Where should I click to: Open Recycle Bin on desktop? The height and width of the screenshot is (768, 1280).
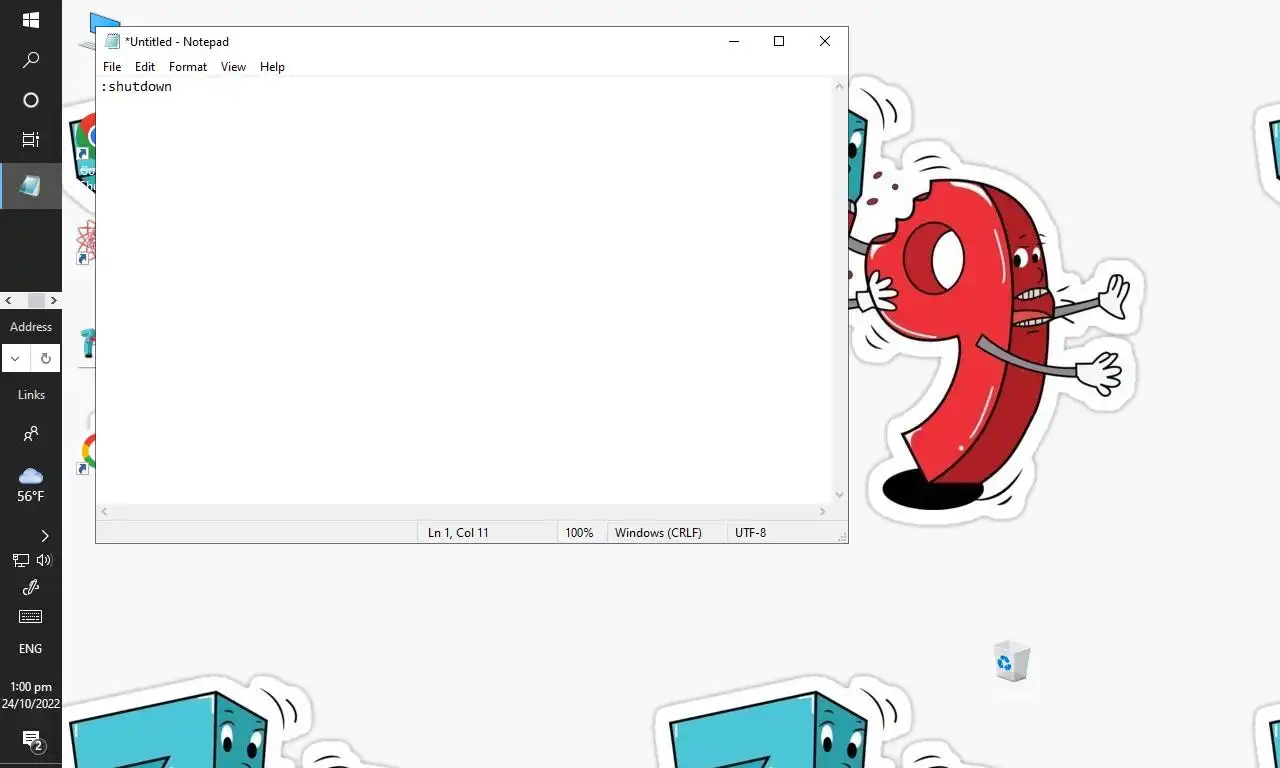coord(1012,661)
